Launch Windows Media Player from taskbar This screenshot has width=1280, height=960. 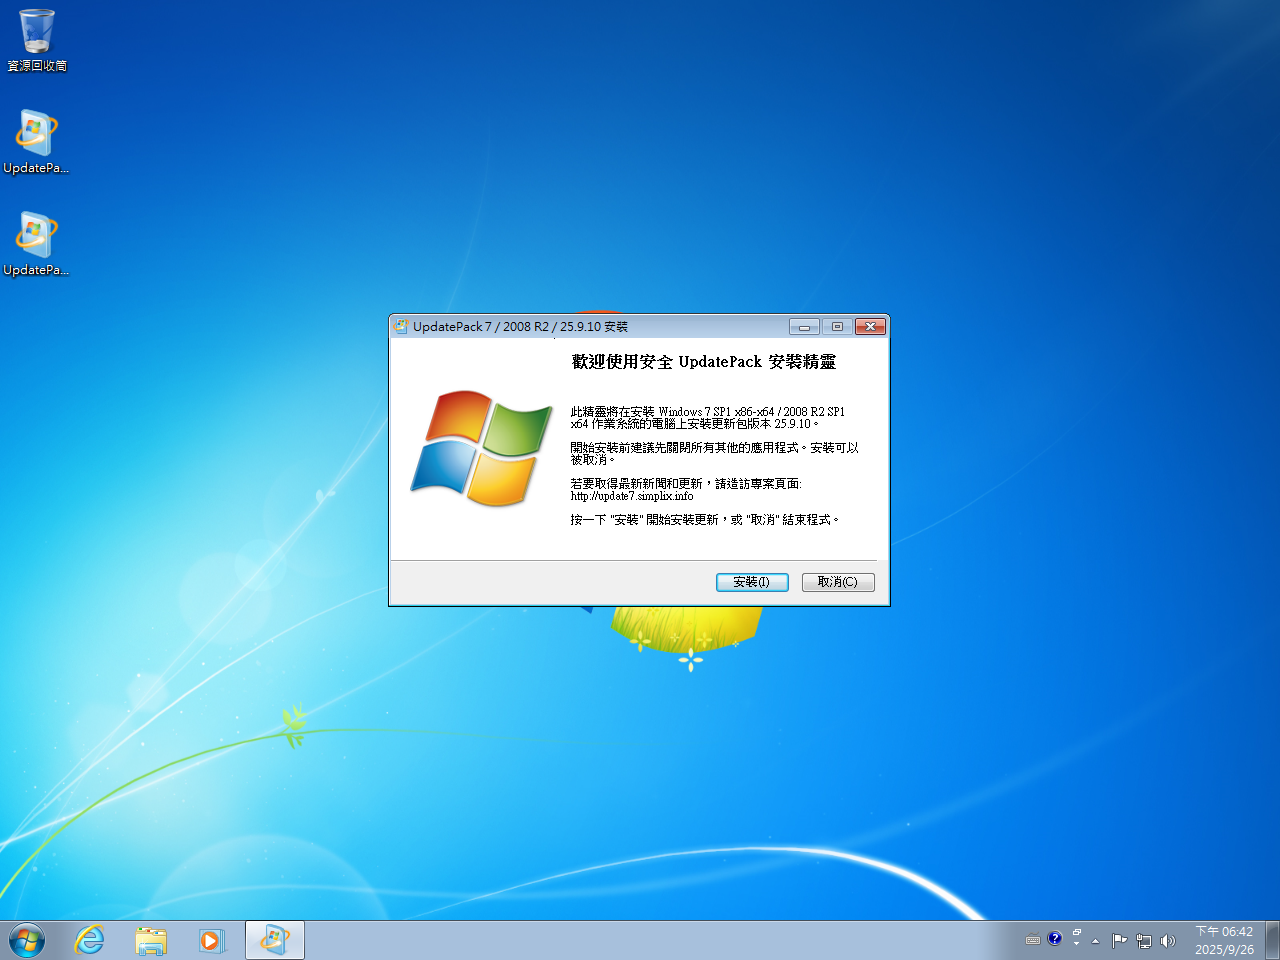pos(212,941)
